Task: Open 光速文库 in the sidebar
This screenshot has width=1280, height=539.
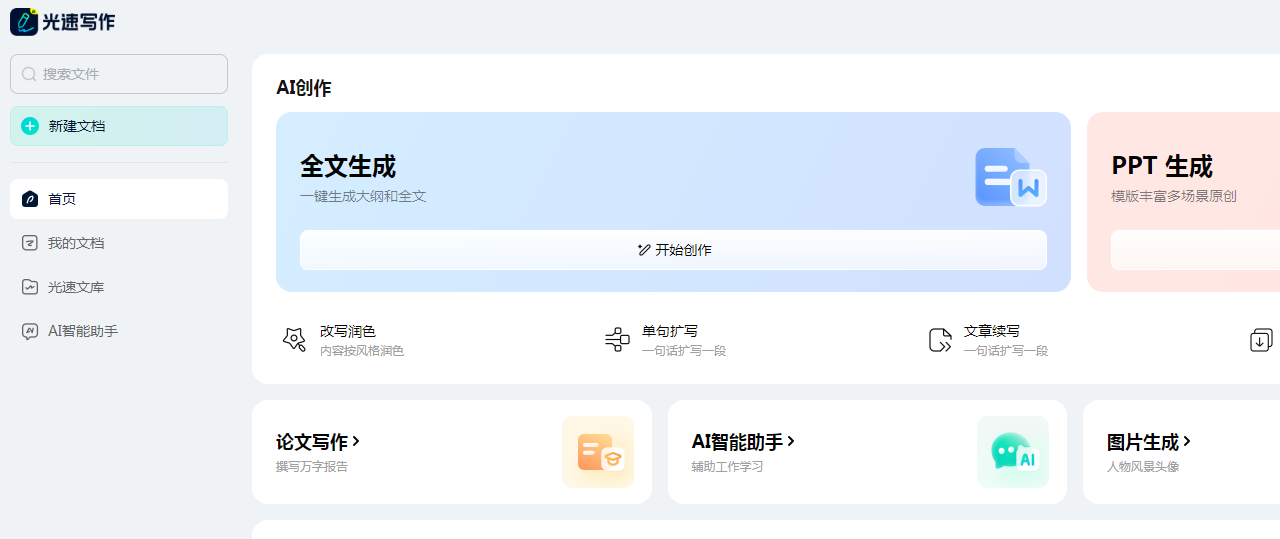Action: 119,287
